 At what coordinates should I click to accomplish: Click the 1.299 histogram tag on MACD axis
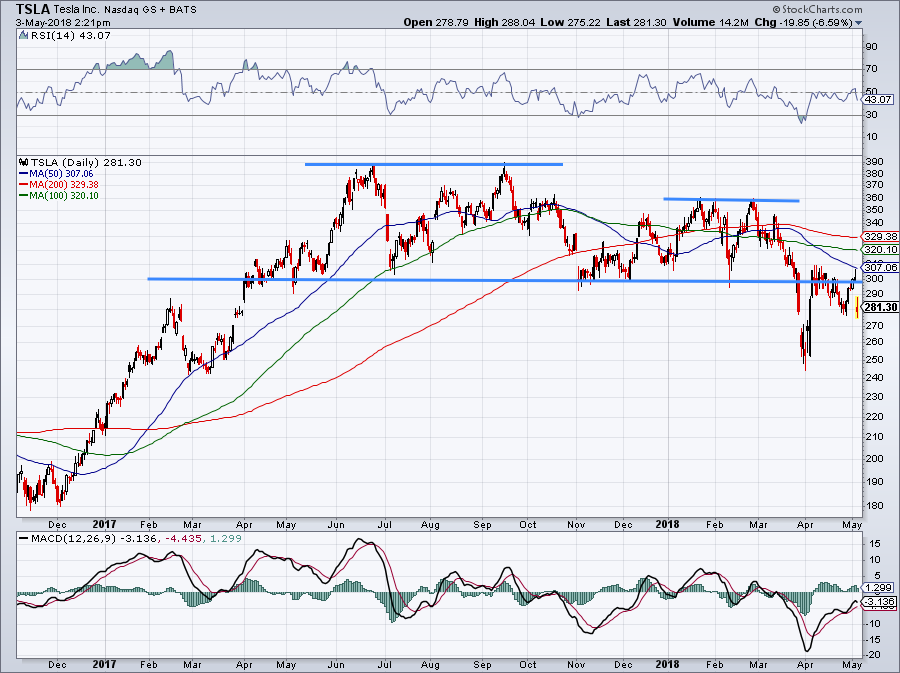click(878, 588)
